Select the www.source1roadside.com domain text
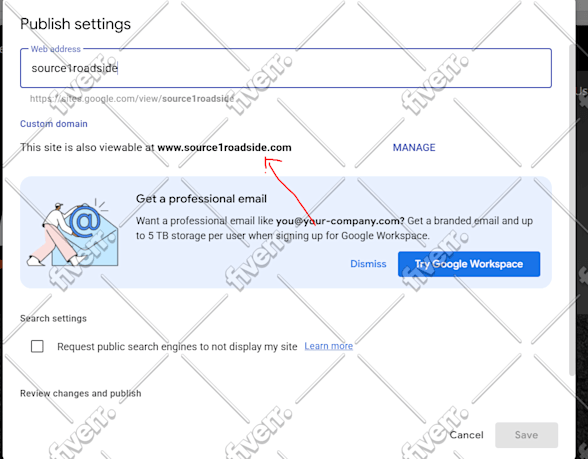 (224, 147)
